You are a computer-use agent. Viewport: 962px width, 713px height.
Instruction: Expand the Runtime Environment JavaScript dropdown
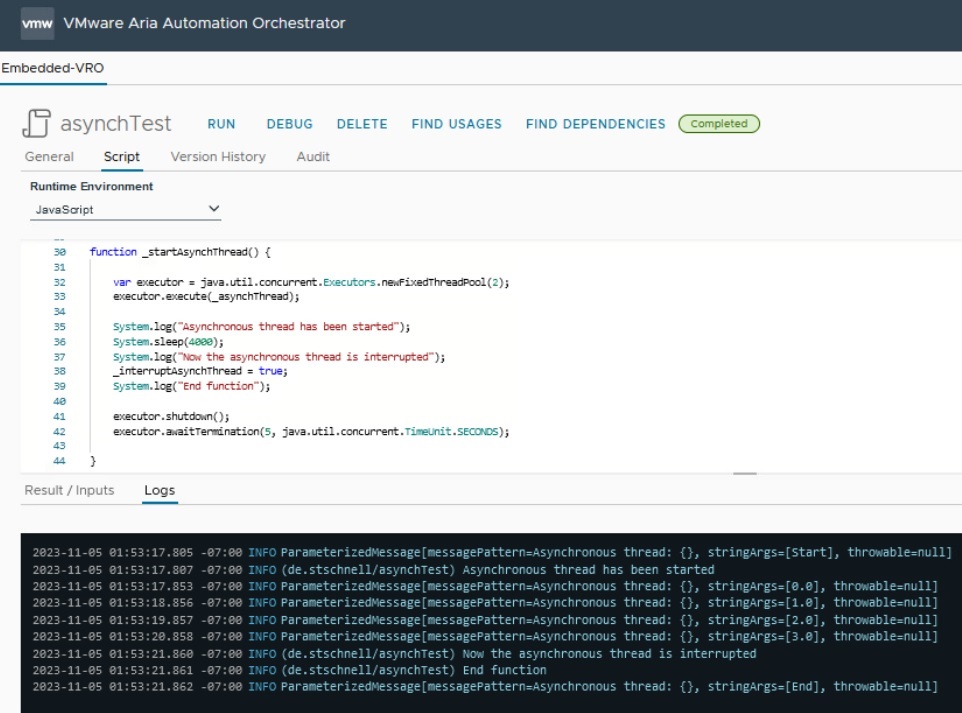125,209
